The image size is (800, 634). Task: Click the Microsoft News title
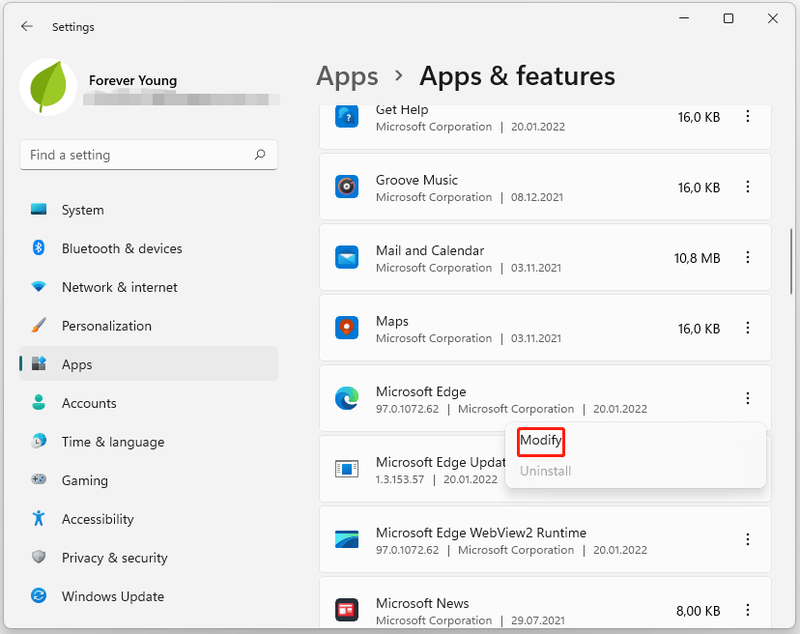[422, 603]
